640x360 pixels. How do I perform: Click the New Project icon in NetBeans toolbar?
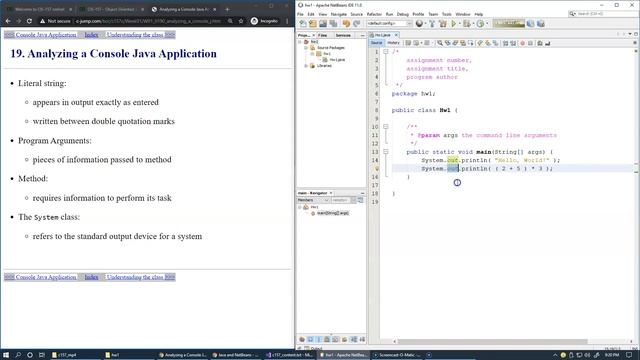(x=313, y=24)
